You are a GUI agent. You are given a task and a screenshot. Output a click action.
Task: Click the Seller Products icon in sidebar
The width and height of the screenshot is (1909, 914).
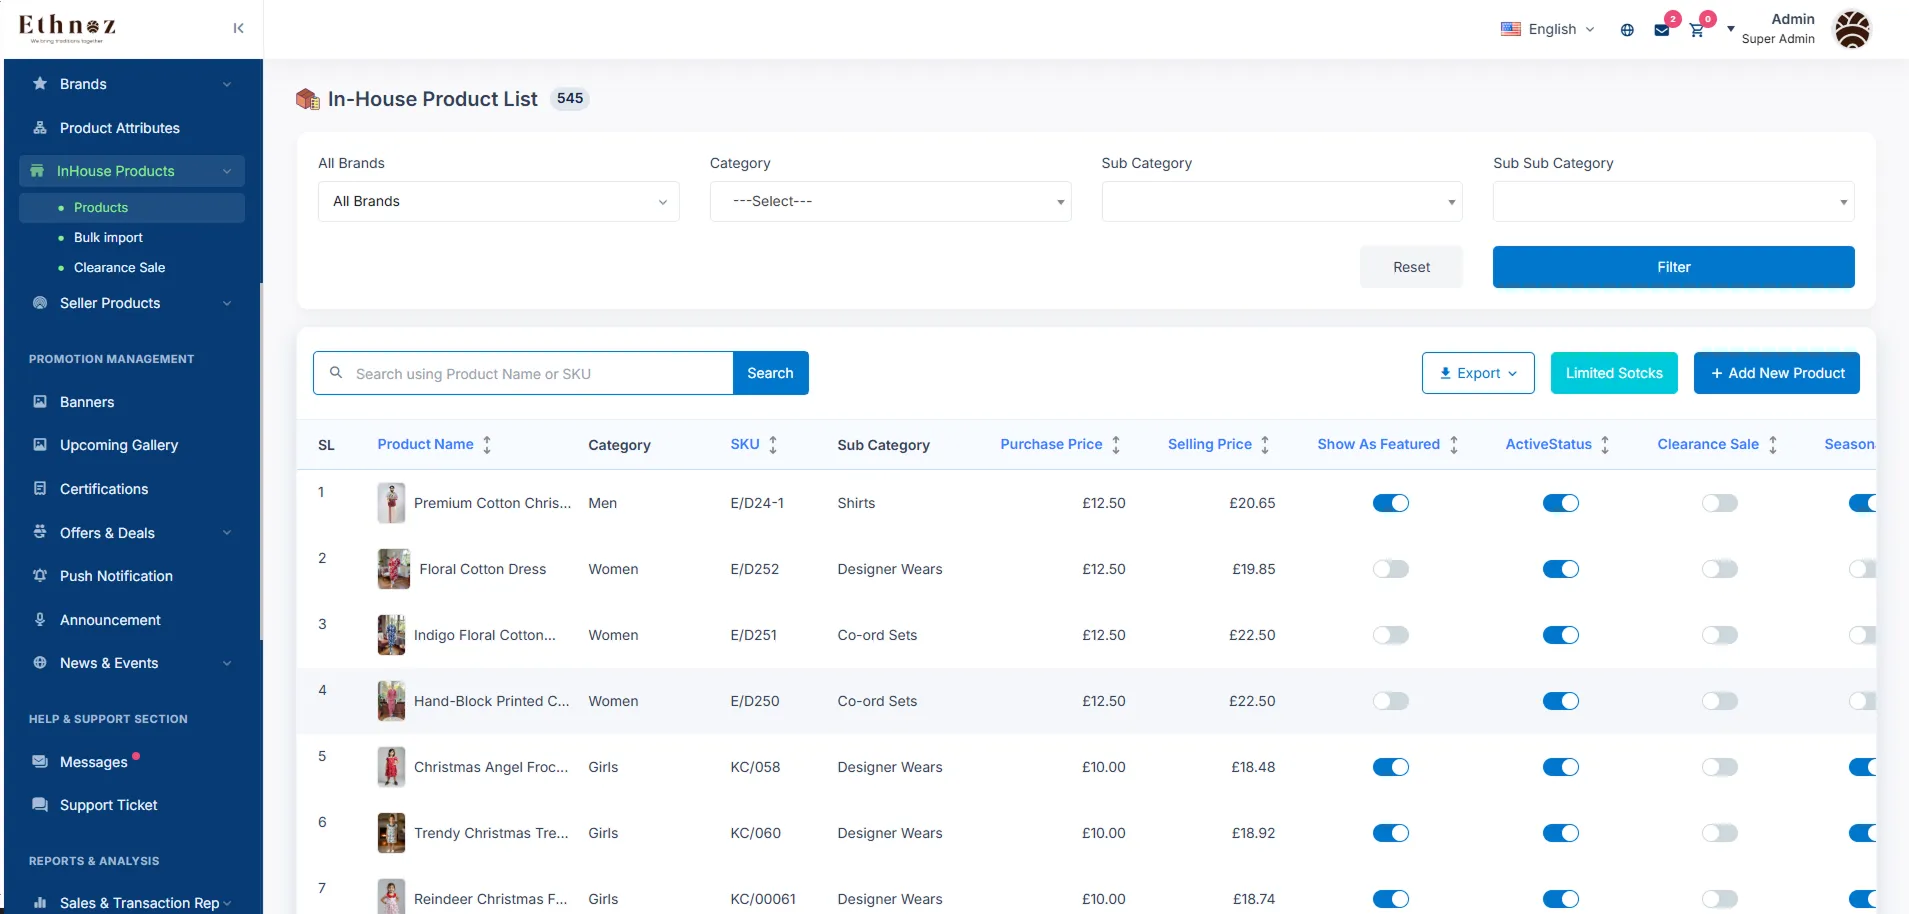click(40, 303)
